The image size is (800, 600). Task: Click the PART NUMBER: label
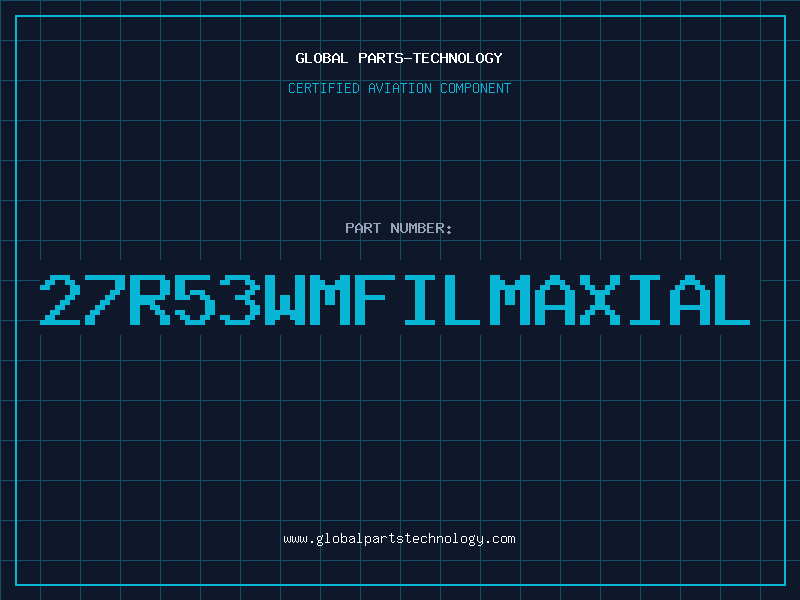point(398,228)
